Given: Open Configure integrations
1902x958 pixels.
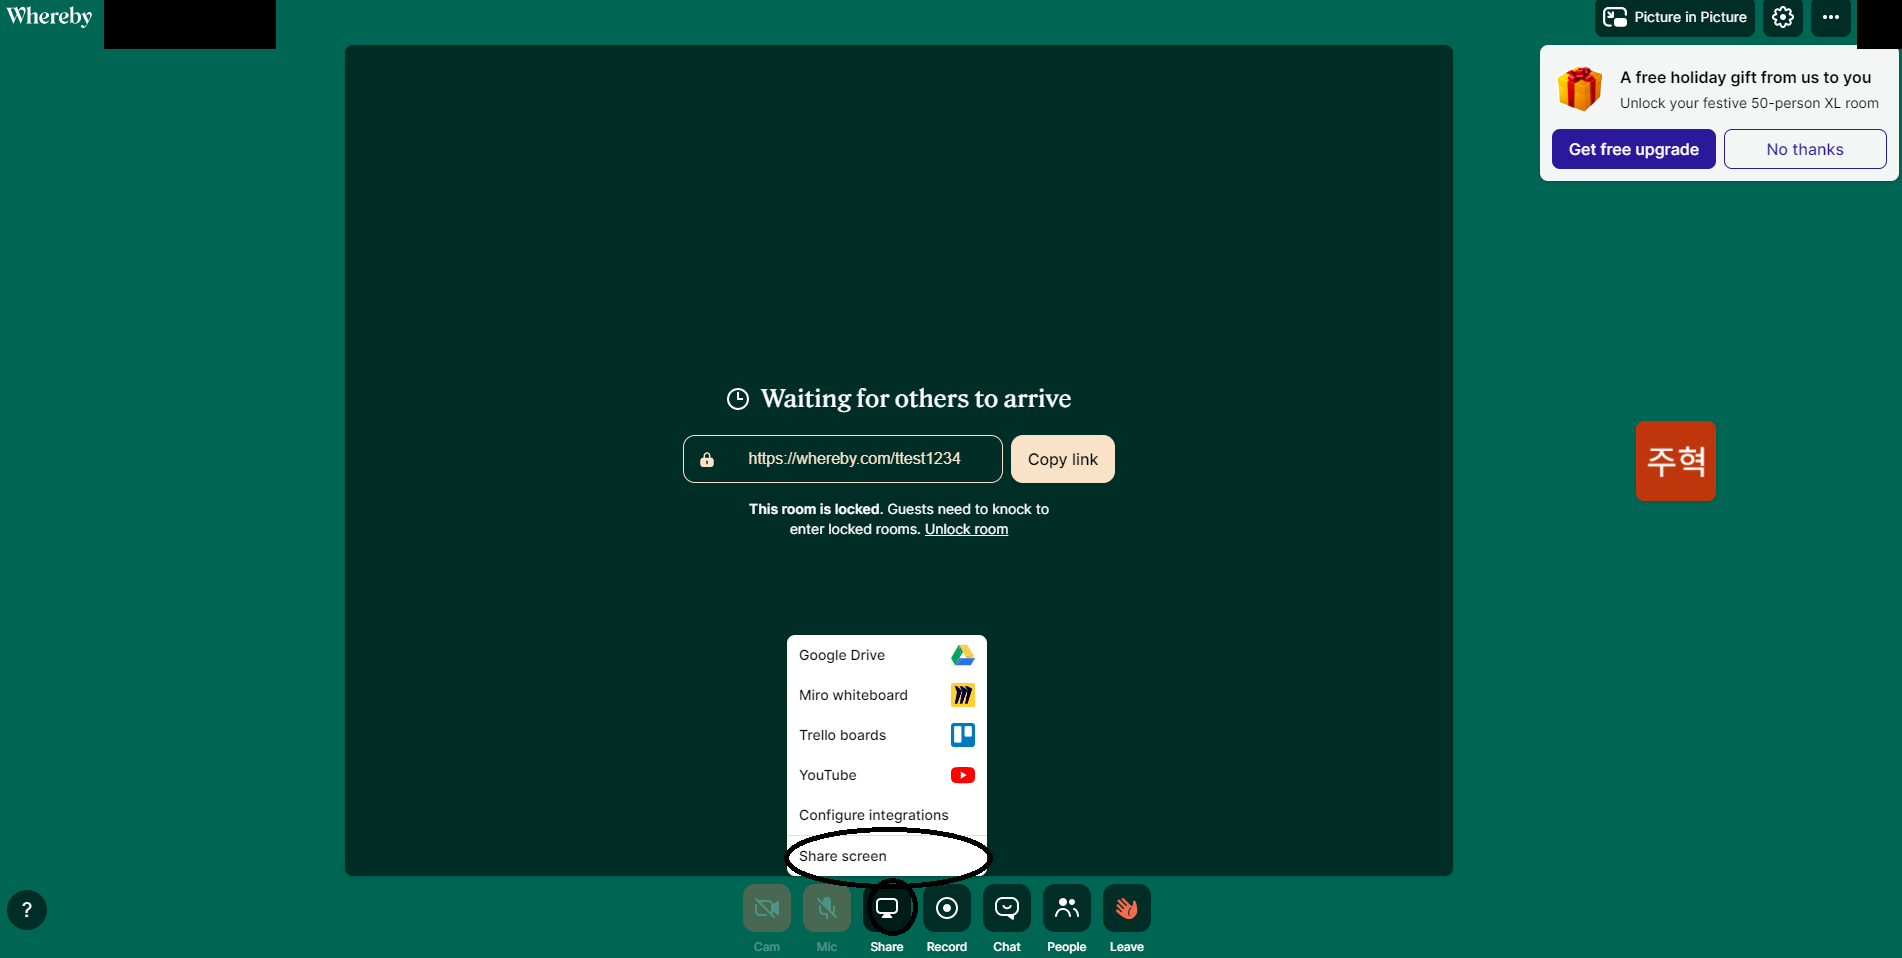Looking at the screenshot, I should [887, 815].
